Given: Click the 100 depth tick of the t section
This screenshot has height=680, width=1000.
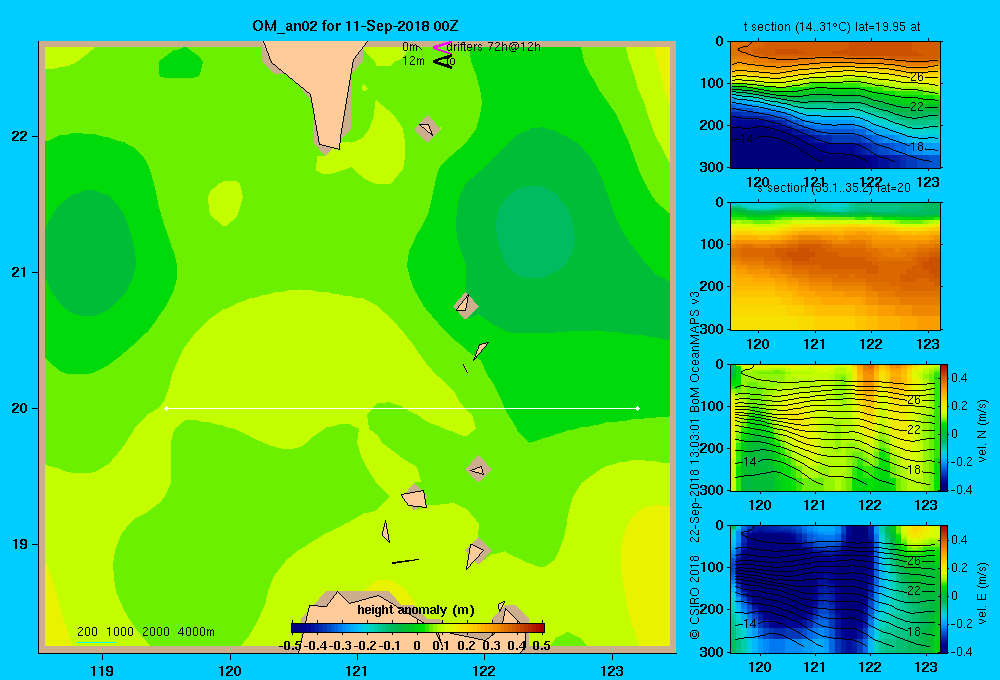Looking at the screenshot, I should (712, 83).
